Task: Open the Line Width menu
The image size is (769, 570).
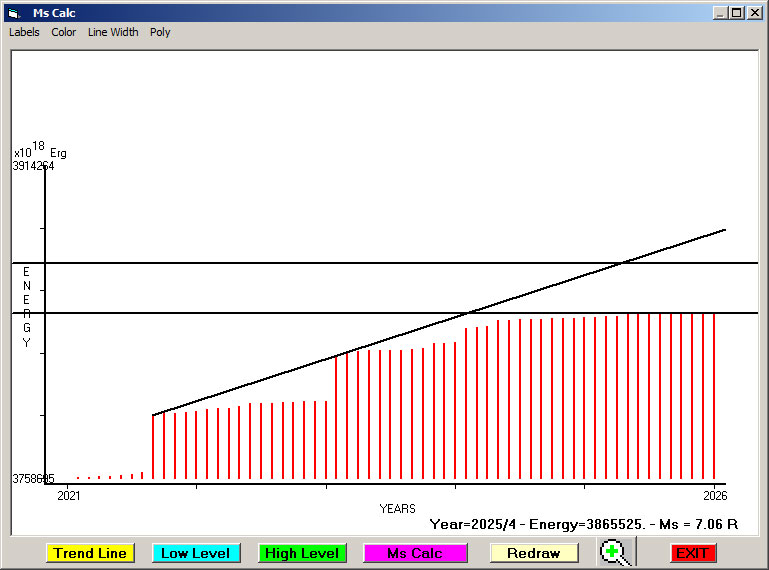Action: tap(113, 32)
